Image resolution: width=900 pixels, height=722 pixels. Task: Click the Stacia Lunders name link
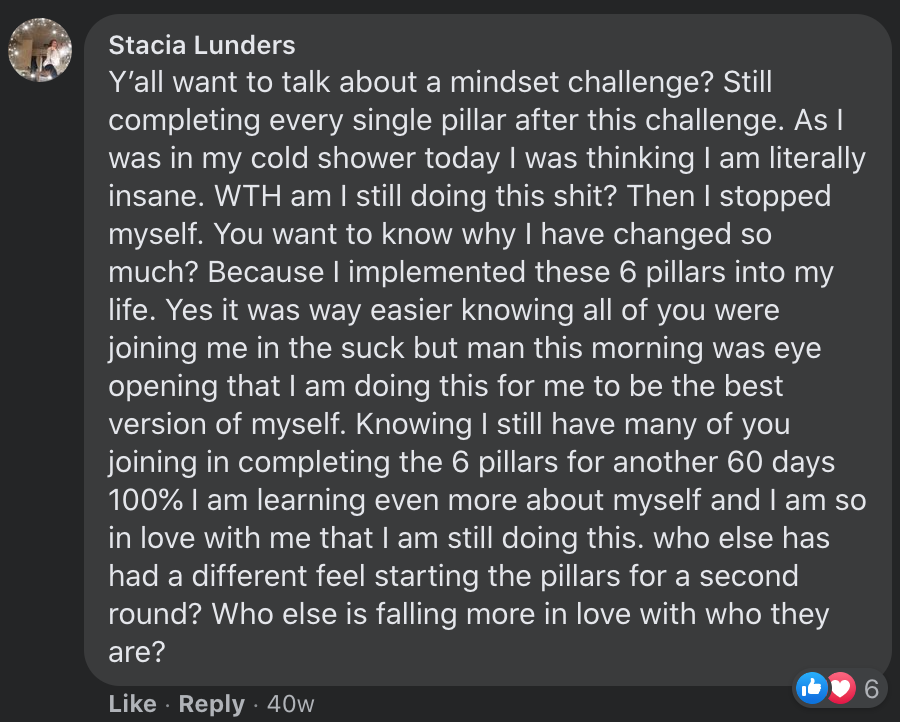pyautogui.click(x=201, y=45)
